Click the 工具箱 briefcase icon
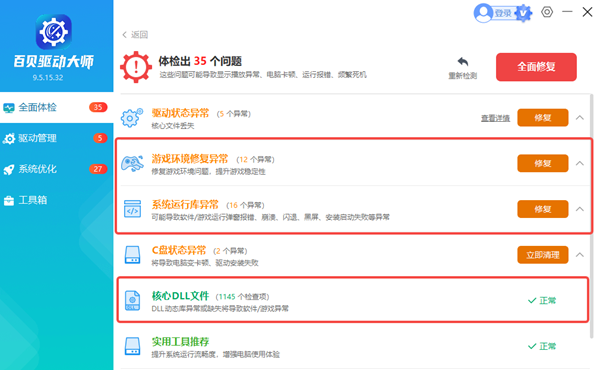This screenshot has height=370, width=600. [x=9, y=200]
